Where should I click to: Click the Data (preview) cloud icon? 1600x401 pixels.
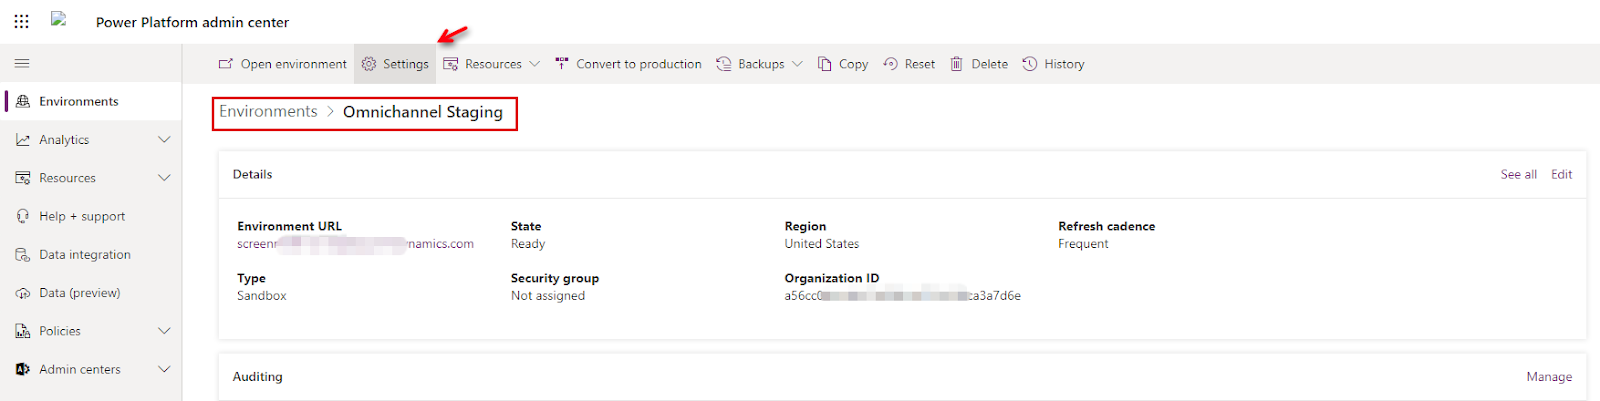coord(23,293)
